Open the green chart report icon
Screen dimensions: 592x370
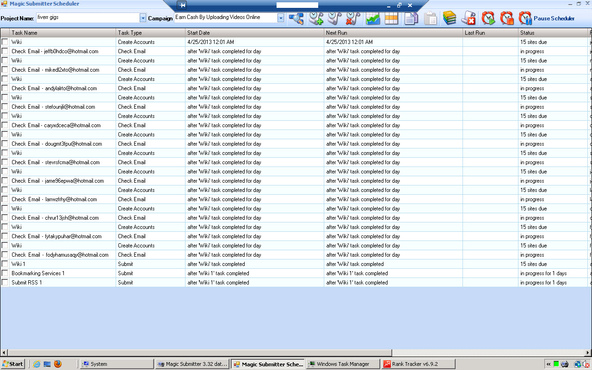[x=373, y=18]
